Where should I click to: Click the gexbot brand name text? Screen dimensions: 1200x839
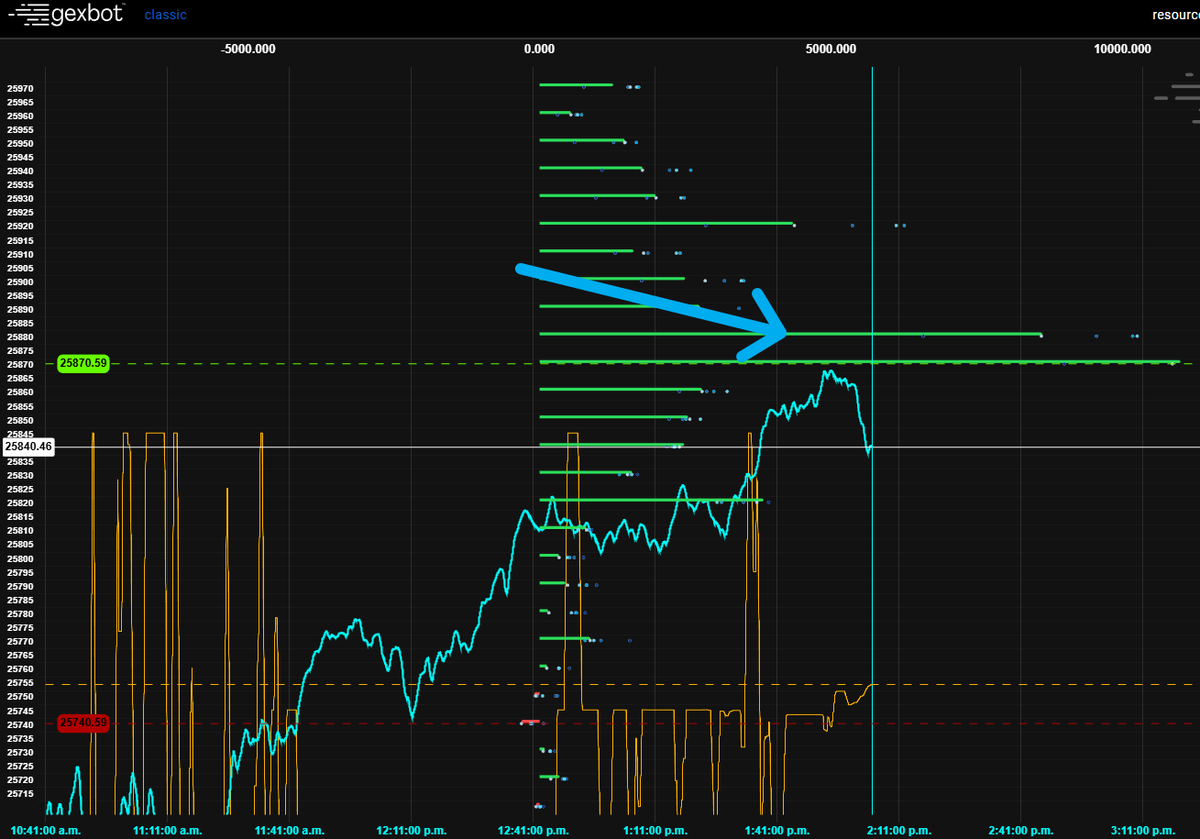[x=75, y=14]
